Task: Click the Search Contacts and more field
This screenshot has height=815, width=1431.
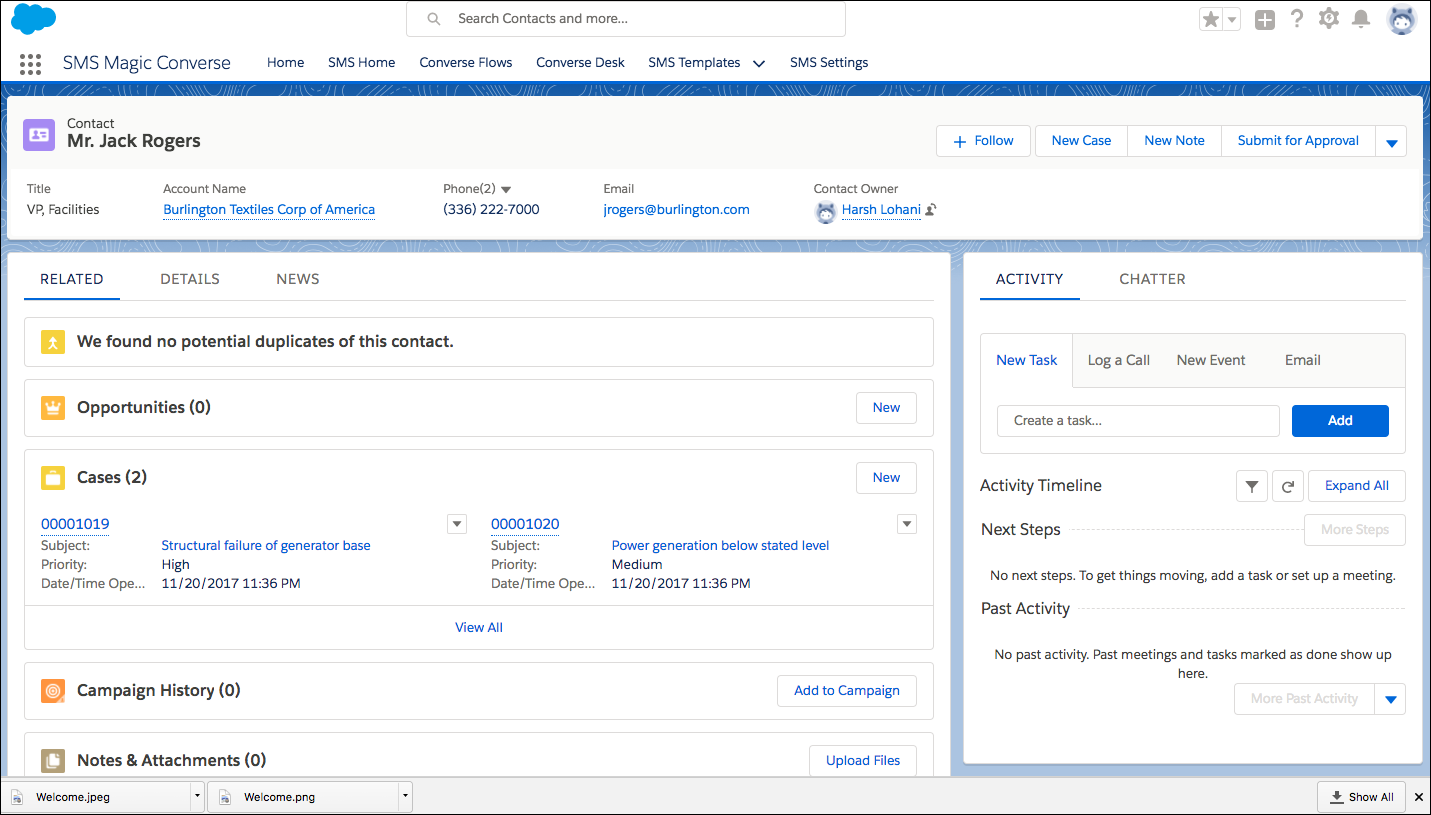Action: pos(626,19)
